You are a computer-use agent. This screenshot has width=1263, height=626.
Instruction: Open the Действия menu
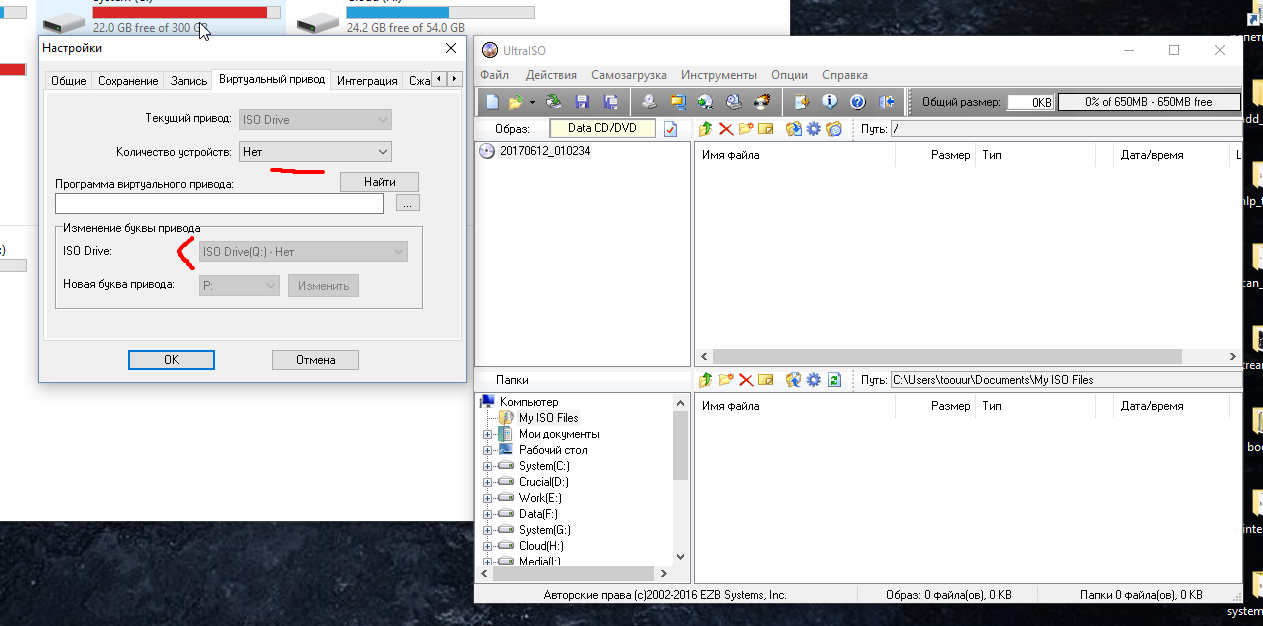pos(551,75)
